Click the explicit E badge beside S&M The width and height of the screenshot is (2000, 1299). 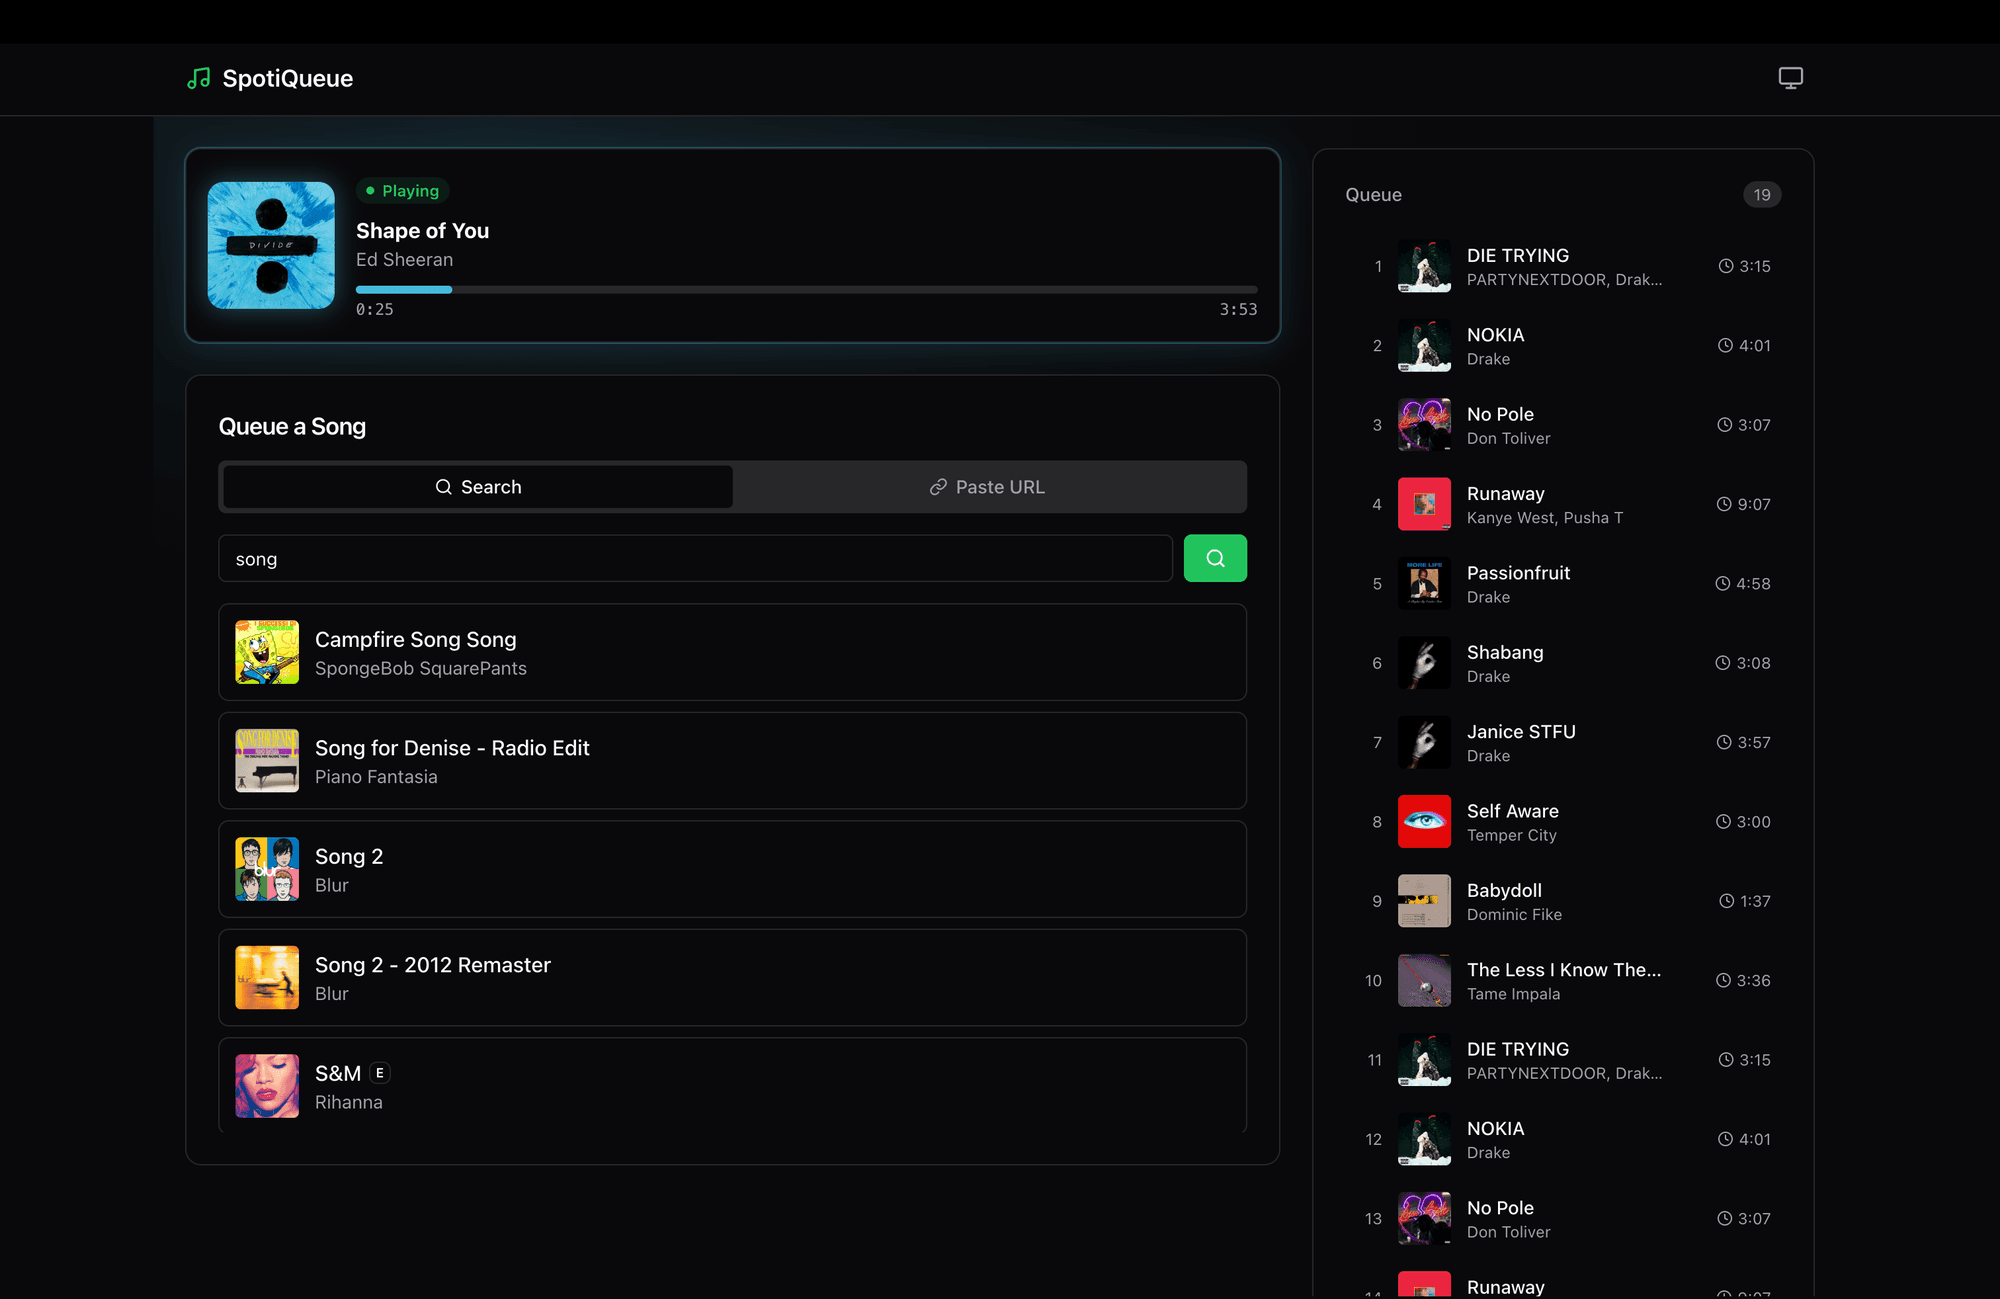tap(380, 1073)
